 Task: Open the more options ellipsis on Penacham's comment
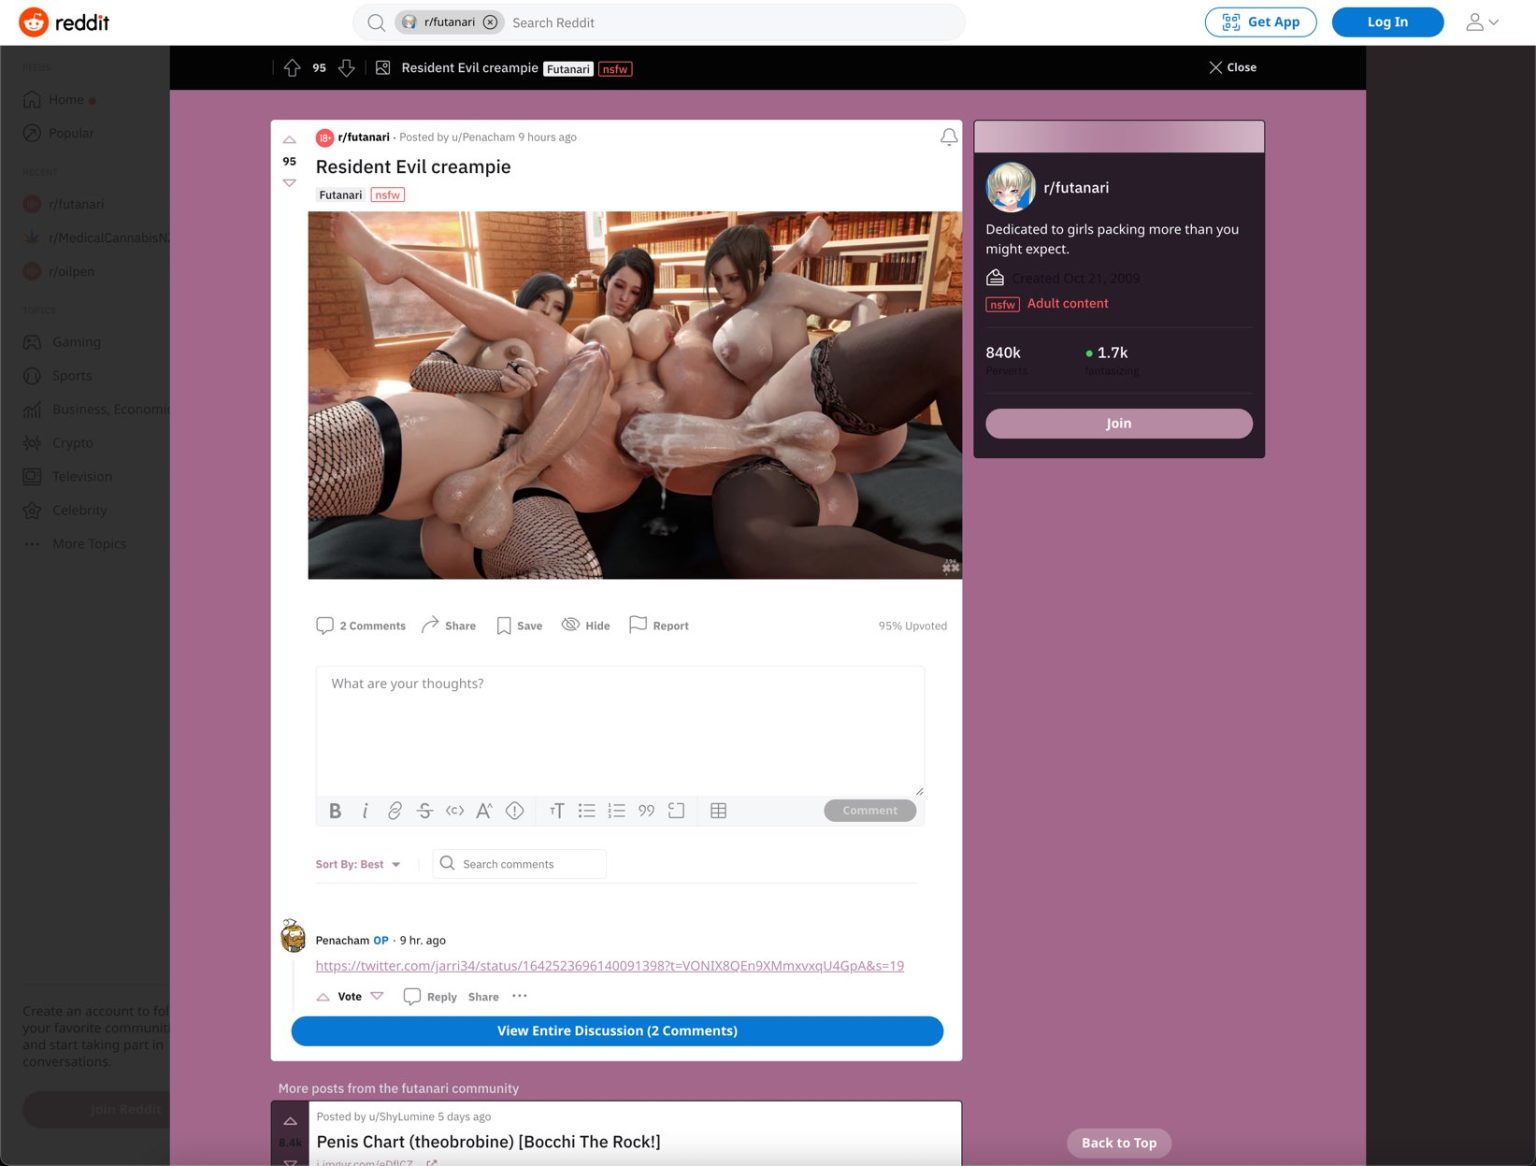tap(519, 996)
